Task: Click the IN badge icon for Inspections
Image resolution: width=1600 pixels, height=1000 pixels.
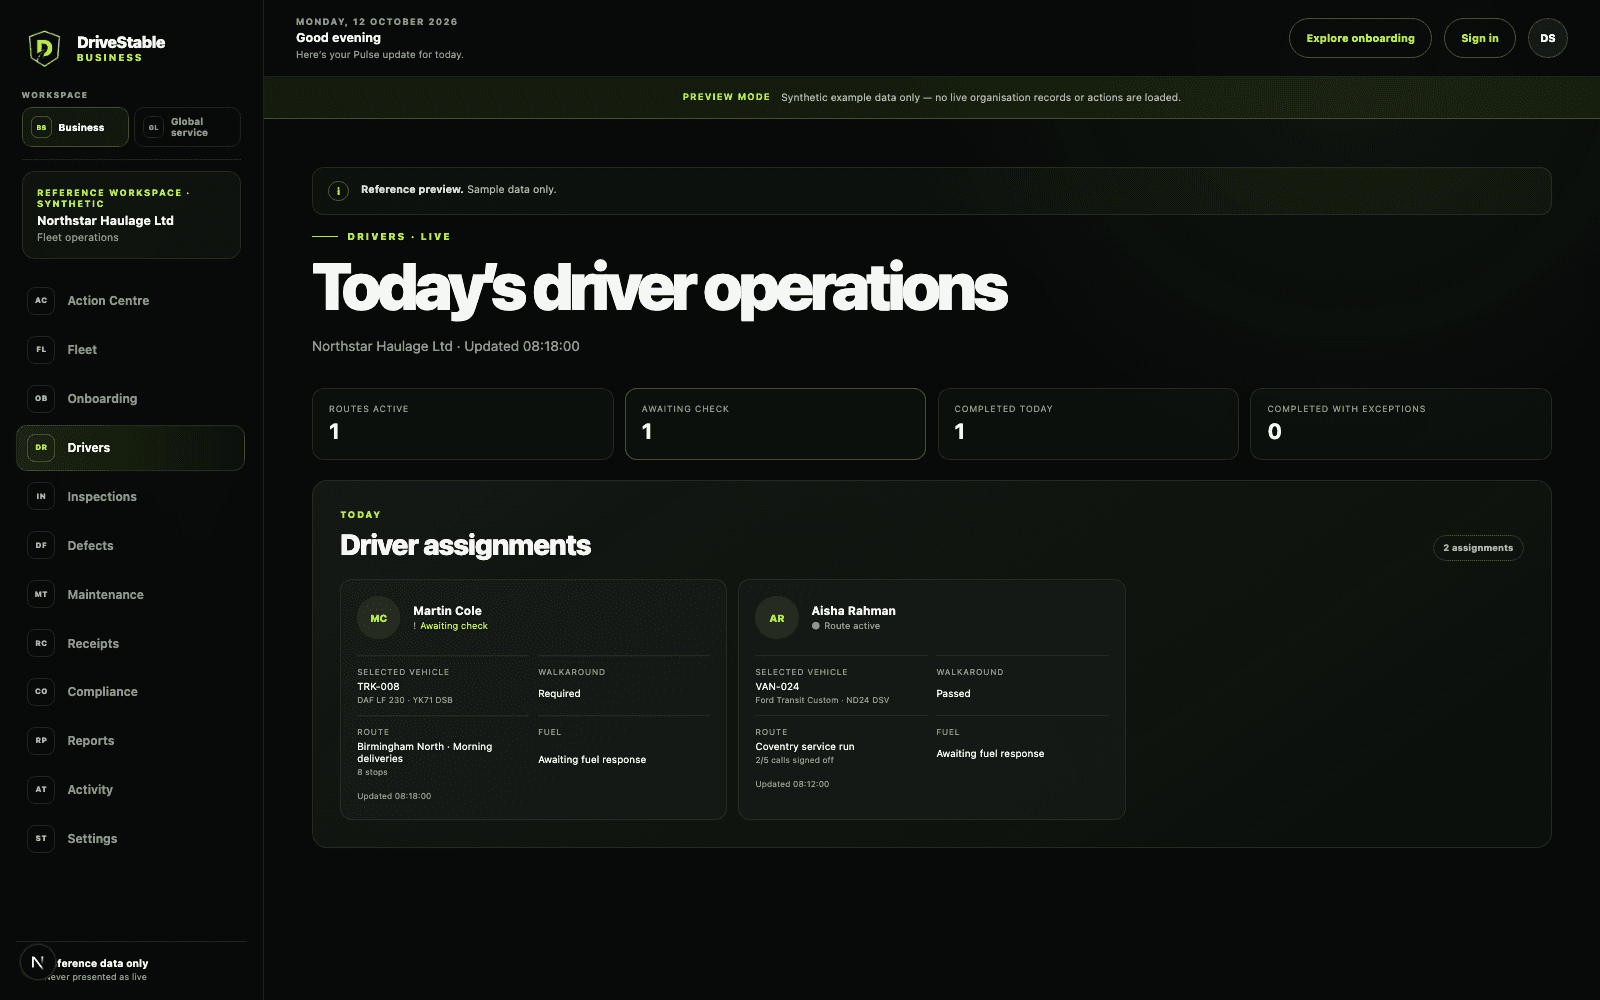Action: click(x=41, y=496)
